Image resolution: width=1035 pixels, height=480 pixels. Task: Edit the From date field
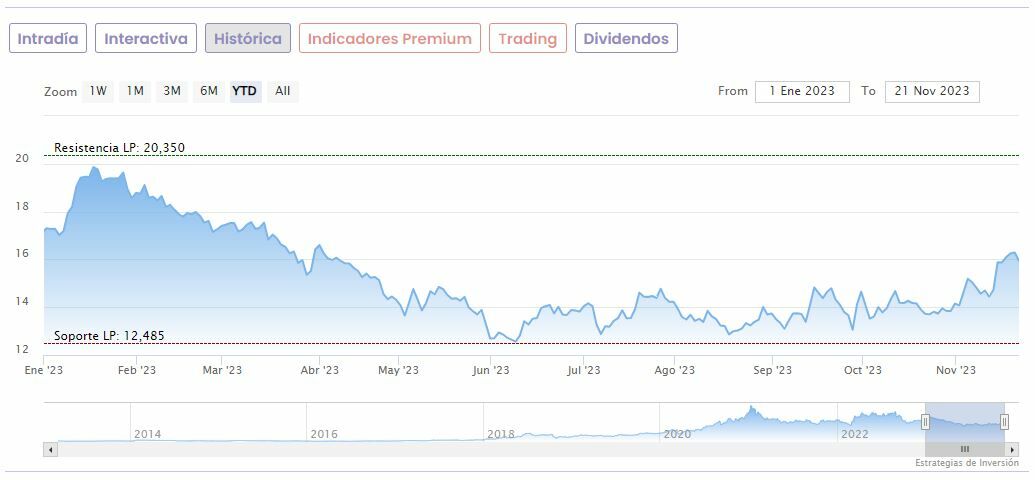click(802, 91)
